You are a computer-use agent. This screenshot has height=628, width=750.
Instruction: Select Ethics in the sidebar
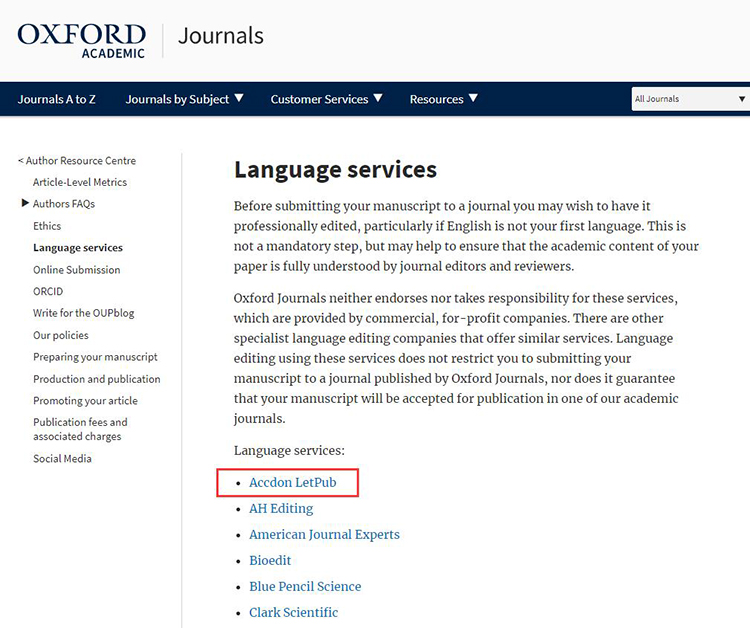click(47, 226)
